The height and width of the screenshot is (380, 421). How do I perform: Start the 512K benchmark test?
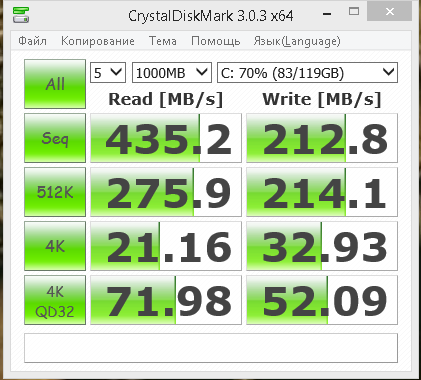(55, 192)
